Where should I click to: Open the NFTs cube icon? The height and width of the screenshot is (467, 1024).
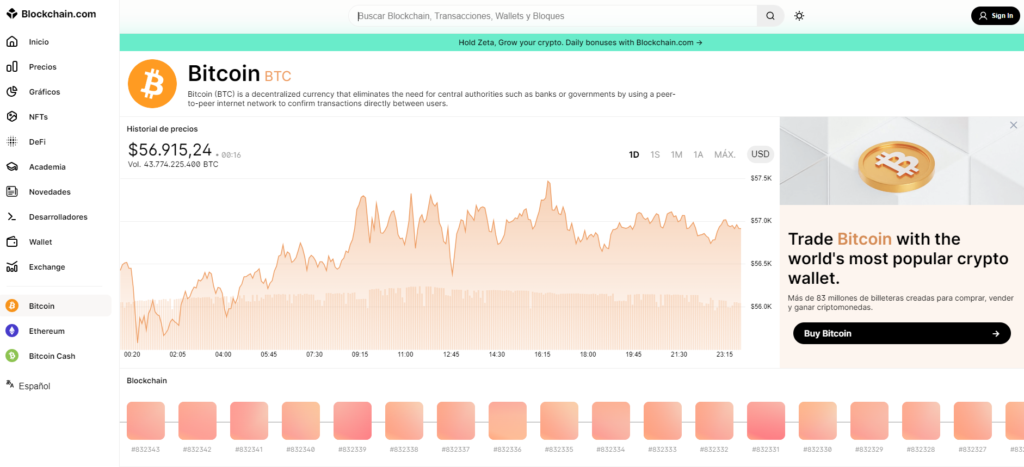pos(12,117)
